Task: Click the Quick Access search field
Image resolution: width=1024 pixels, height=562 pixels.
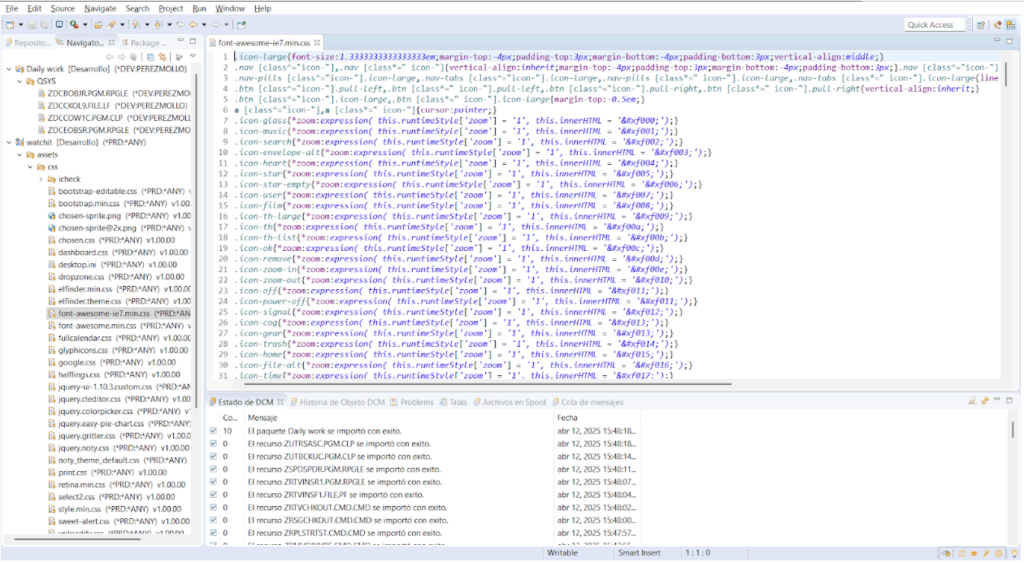Action: point(934,24)
